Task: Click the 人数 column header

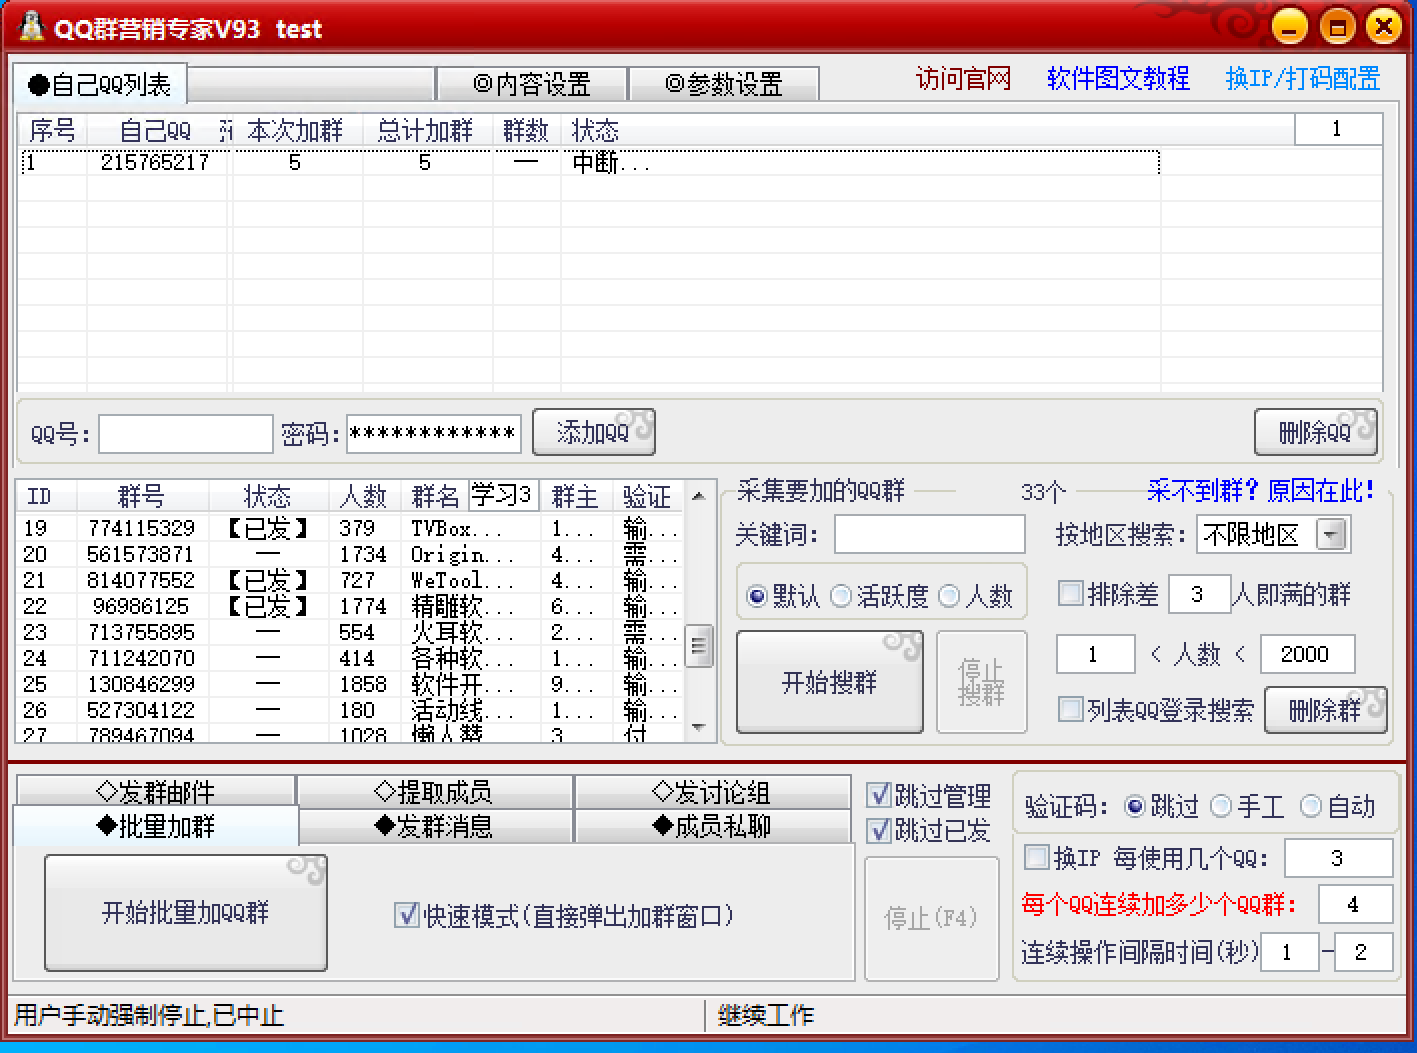Action: [x=363, y=496]
